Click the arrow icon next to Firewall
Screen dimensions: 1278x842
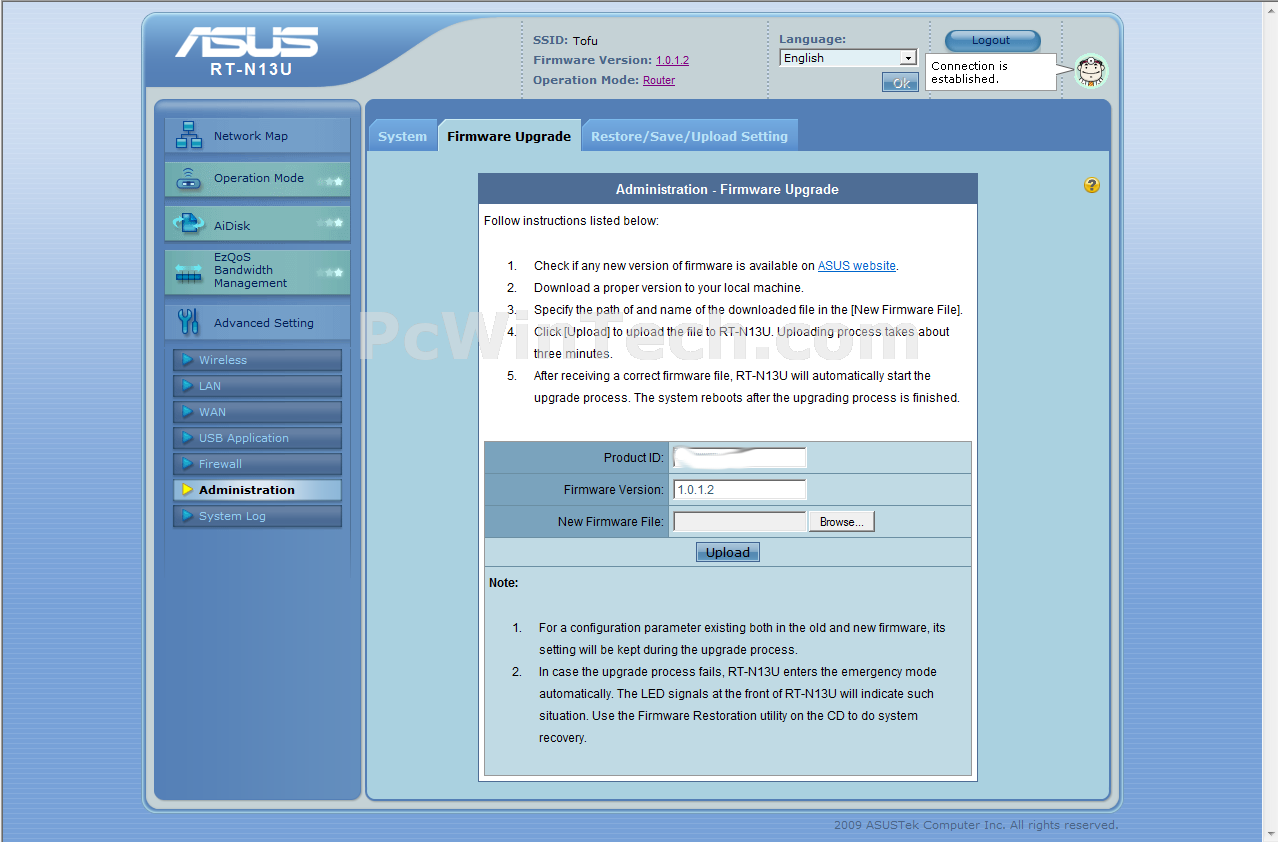tap(187, 464)
